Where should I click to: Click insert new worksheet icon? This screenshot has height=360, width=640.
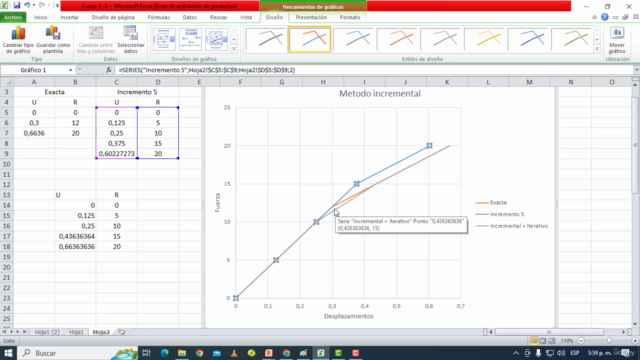click(x=122, y=332)
